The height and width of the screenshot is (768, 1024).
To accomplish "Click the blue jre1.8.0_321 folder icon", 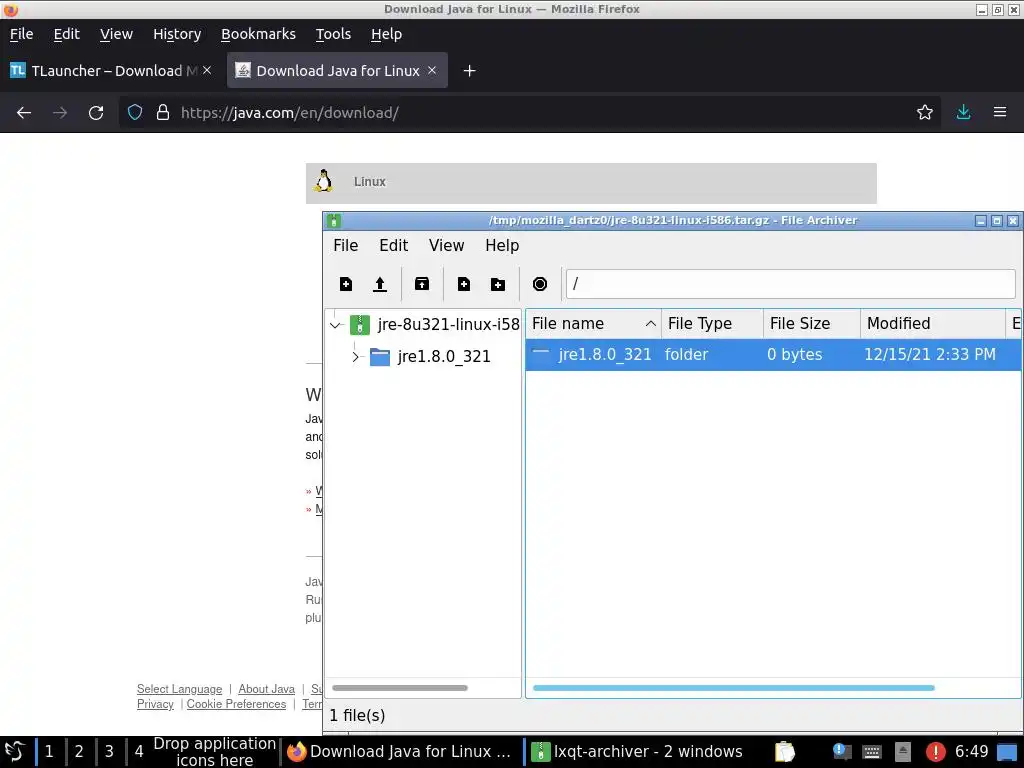I will pos(379,357).
